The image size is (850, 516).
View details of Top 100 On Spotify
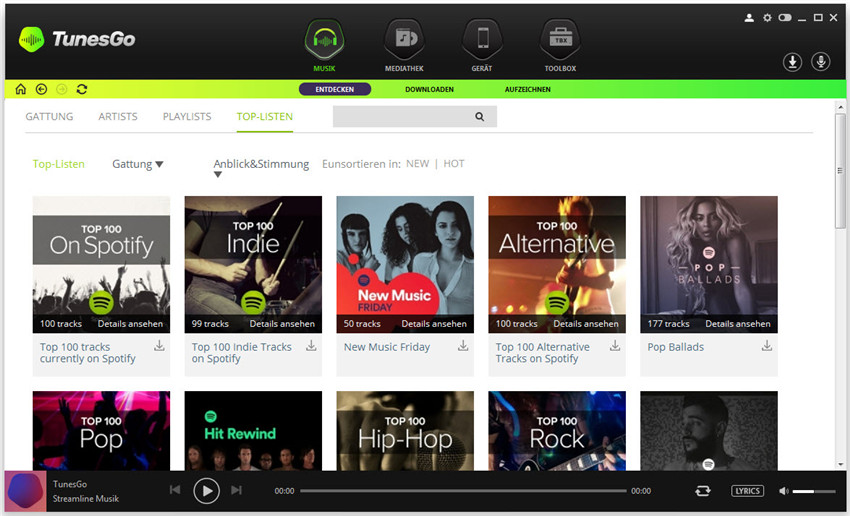click(130, 324)
